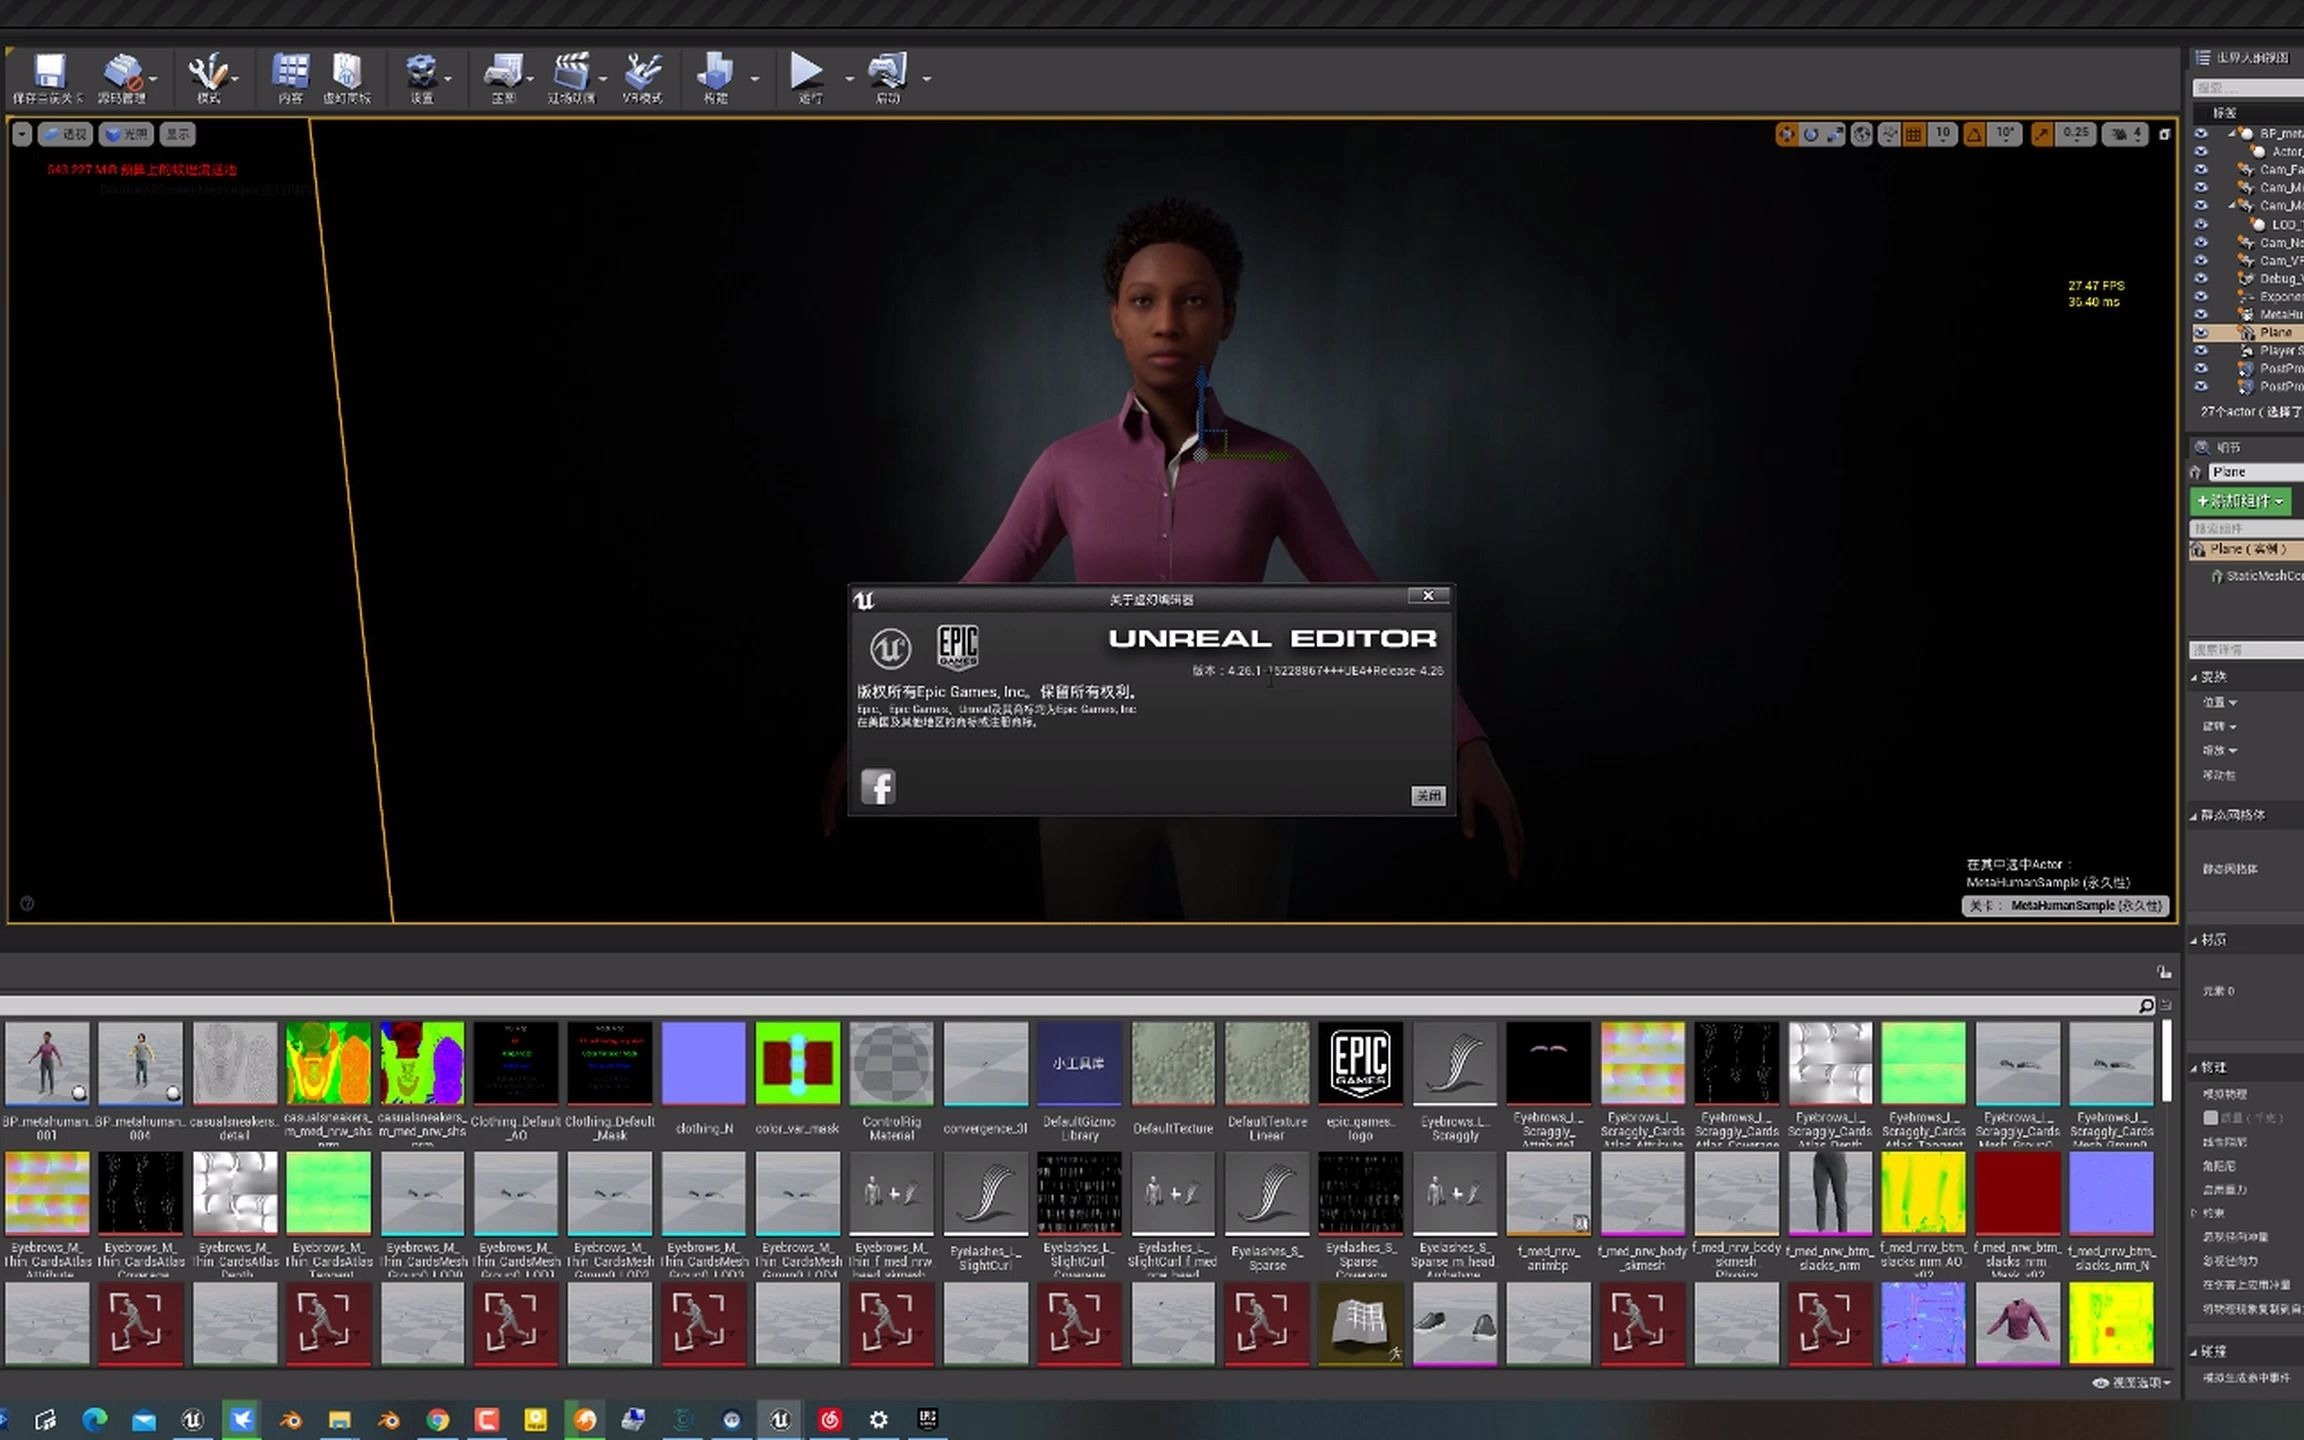Click the Facebook icon in About dialog
The height and width of the screenshot is (1440, 2304).
coord(878,787)
